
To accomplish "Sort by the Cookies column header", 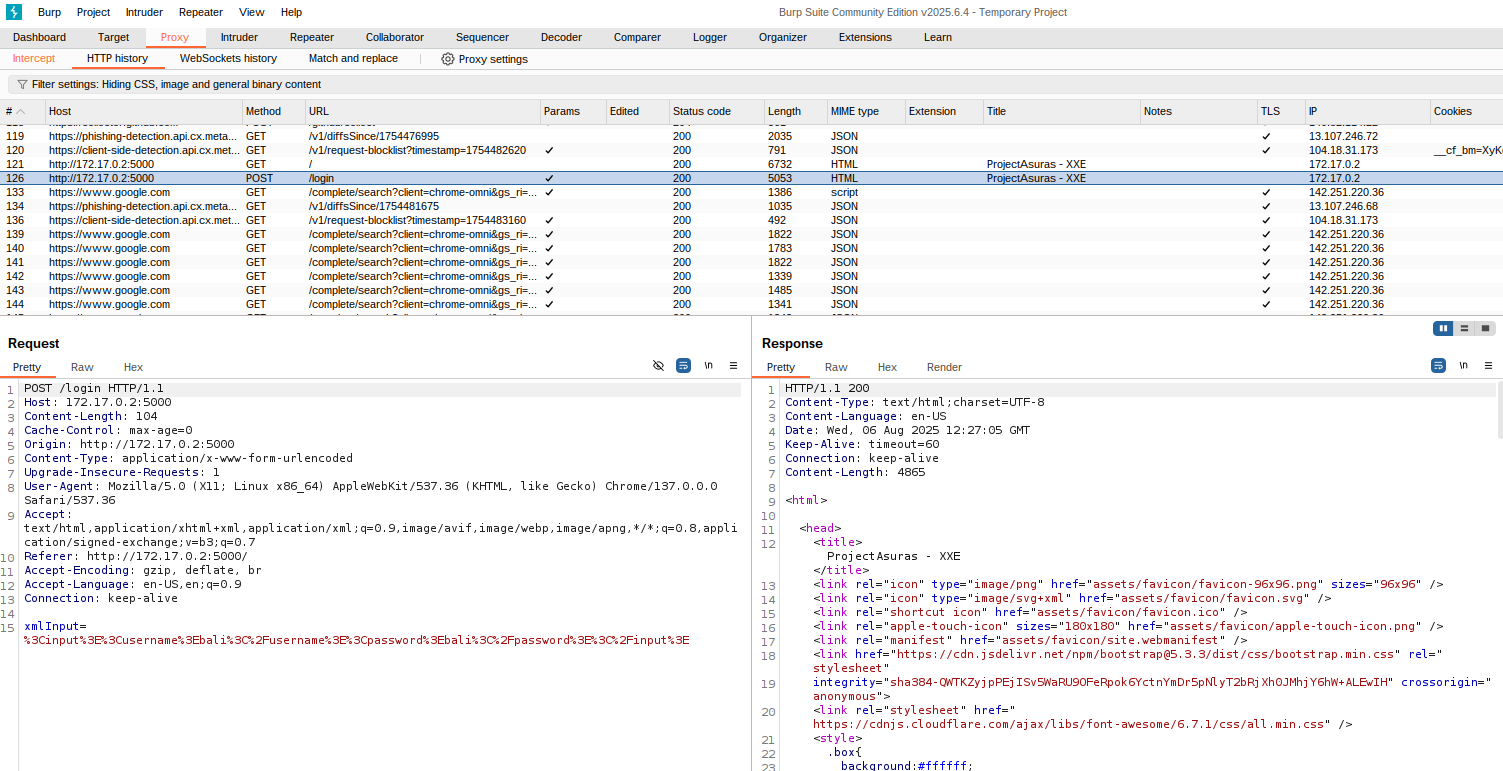I will coord(1466,111).
